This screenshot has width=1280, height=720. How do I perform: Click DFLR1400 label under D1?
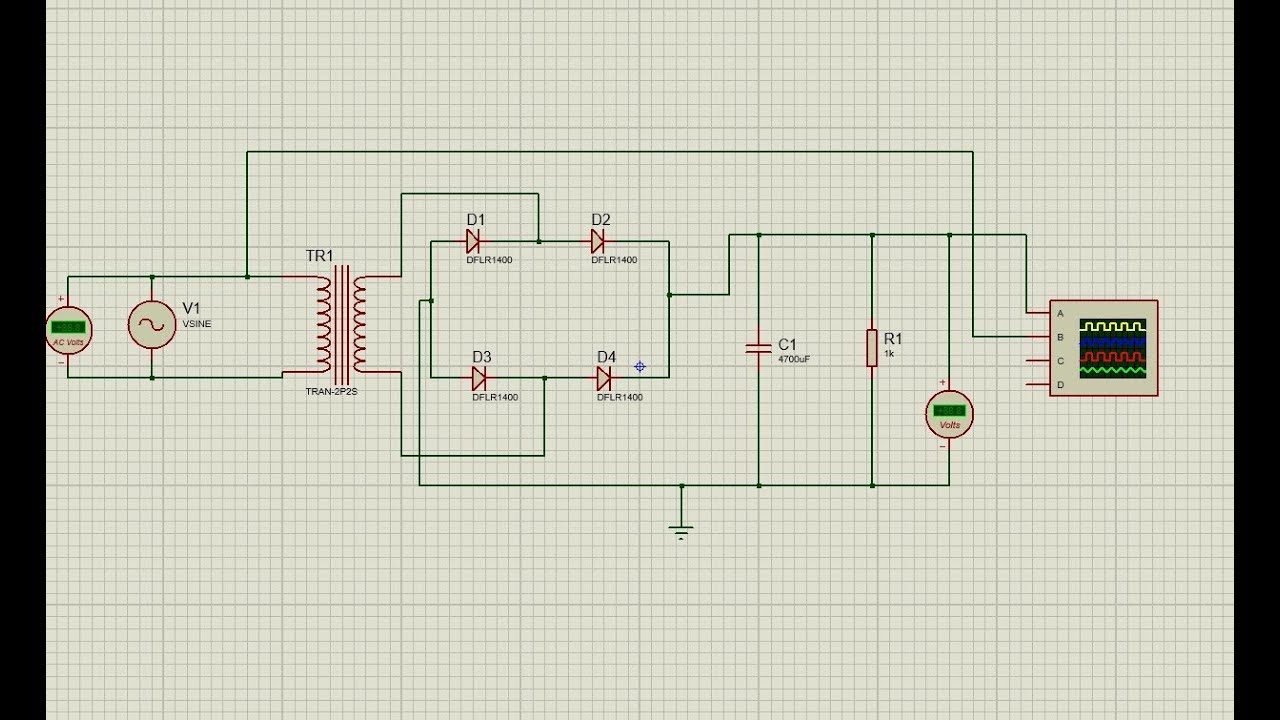pos(489,260)
